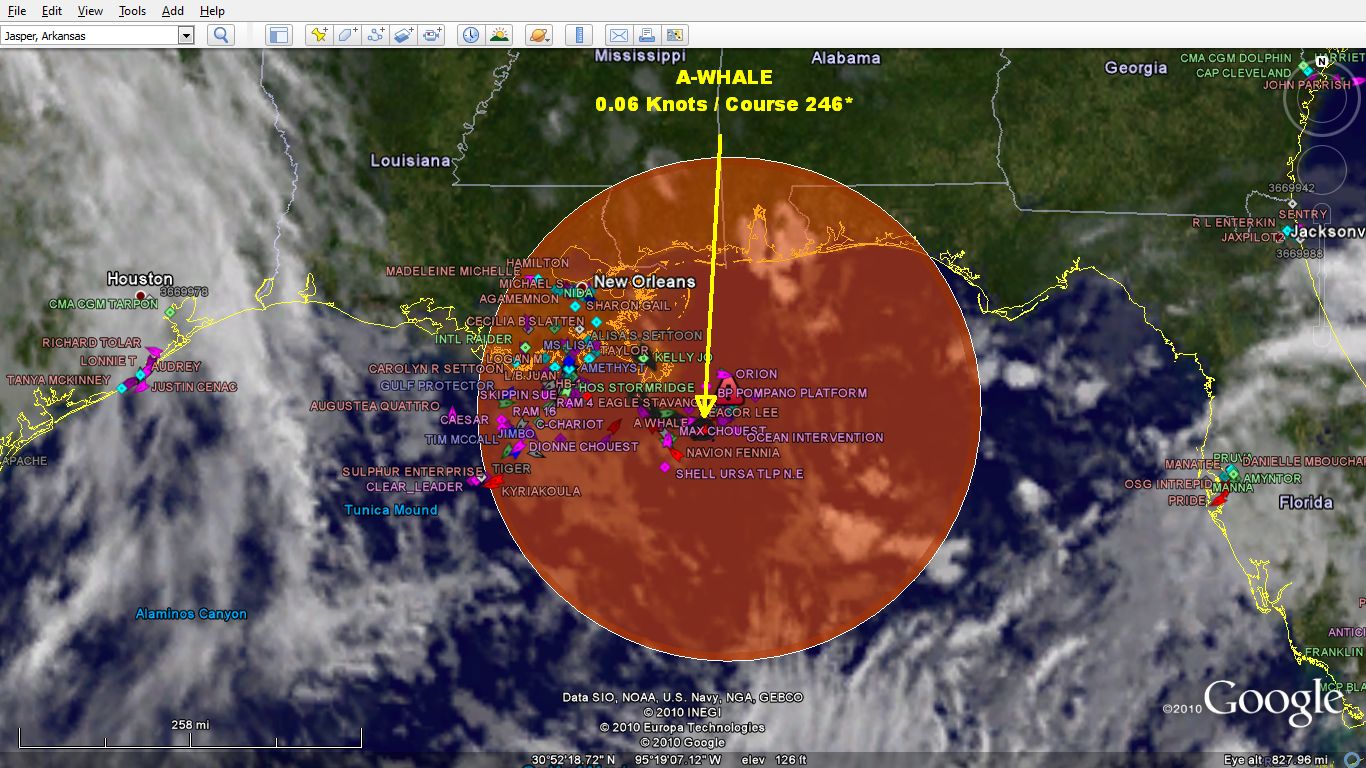The height and width of the screenshot is (768, 1366).
Task: Click the cyan diamond marker by JAXPILOT2
Action: 1287,231
